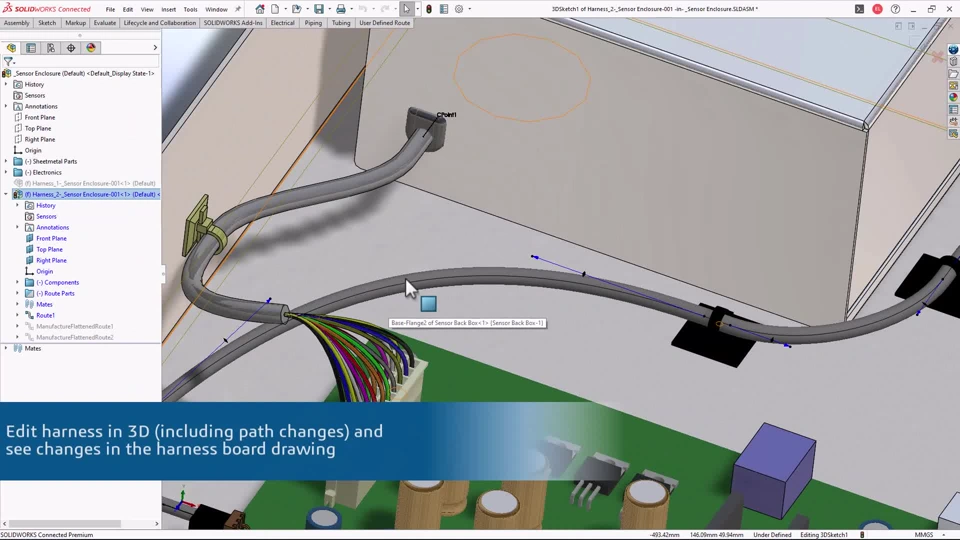Pin the menu bar with pushpin
The width and height of the screenshot is (960, 540).
(x=238, y=9)
